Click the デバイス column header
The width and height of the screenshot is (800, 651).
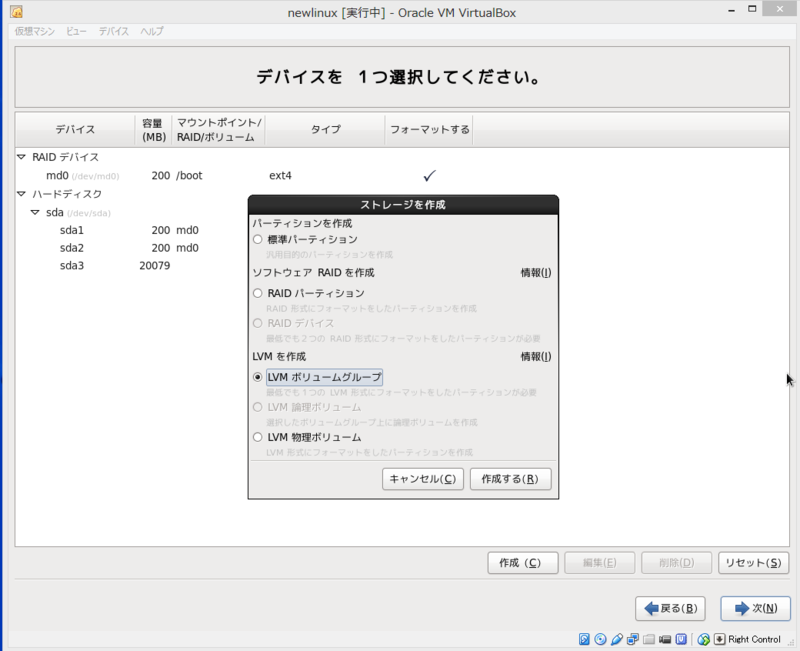click(76, 130)
